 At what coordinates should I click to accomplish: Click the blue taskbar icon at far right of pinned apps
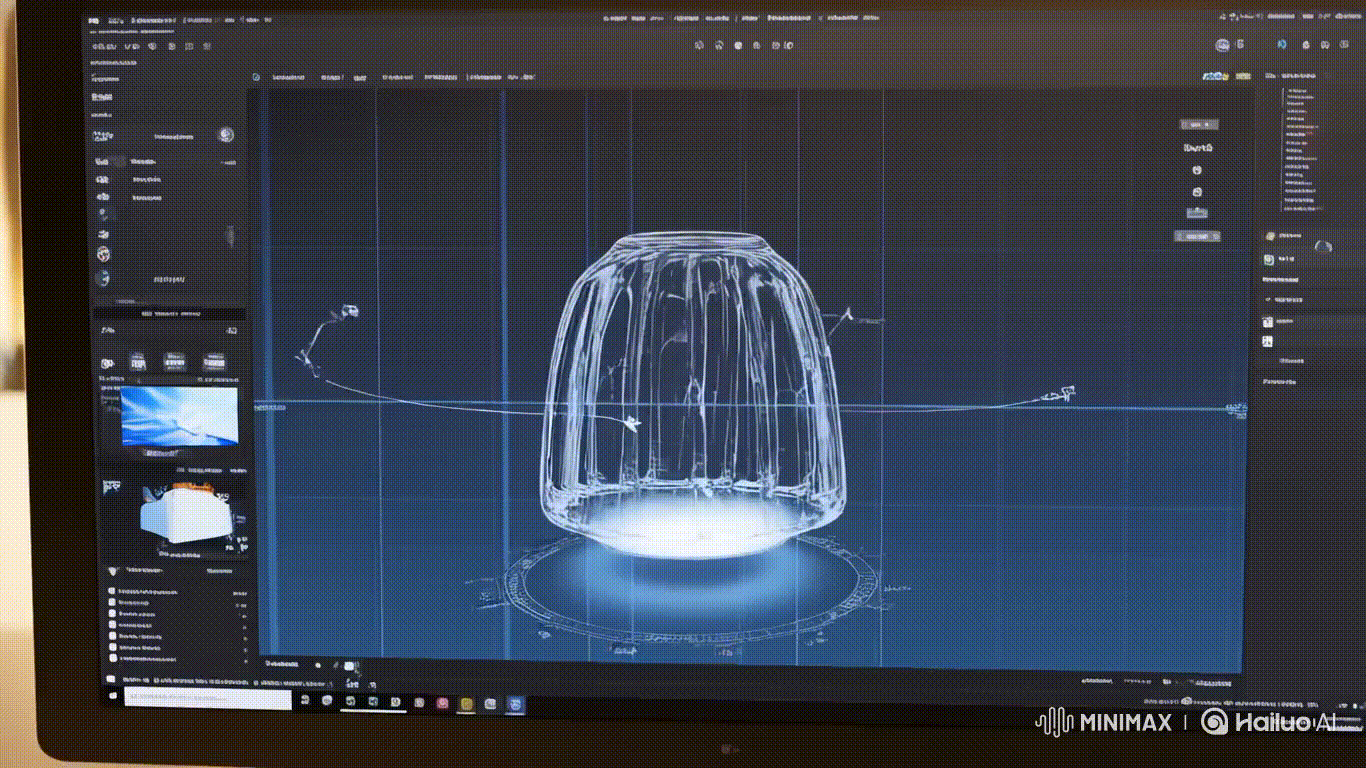[515, 704]
